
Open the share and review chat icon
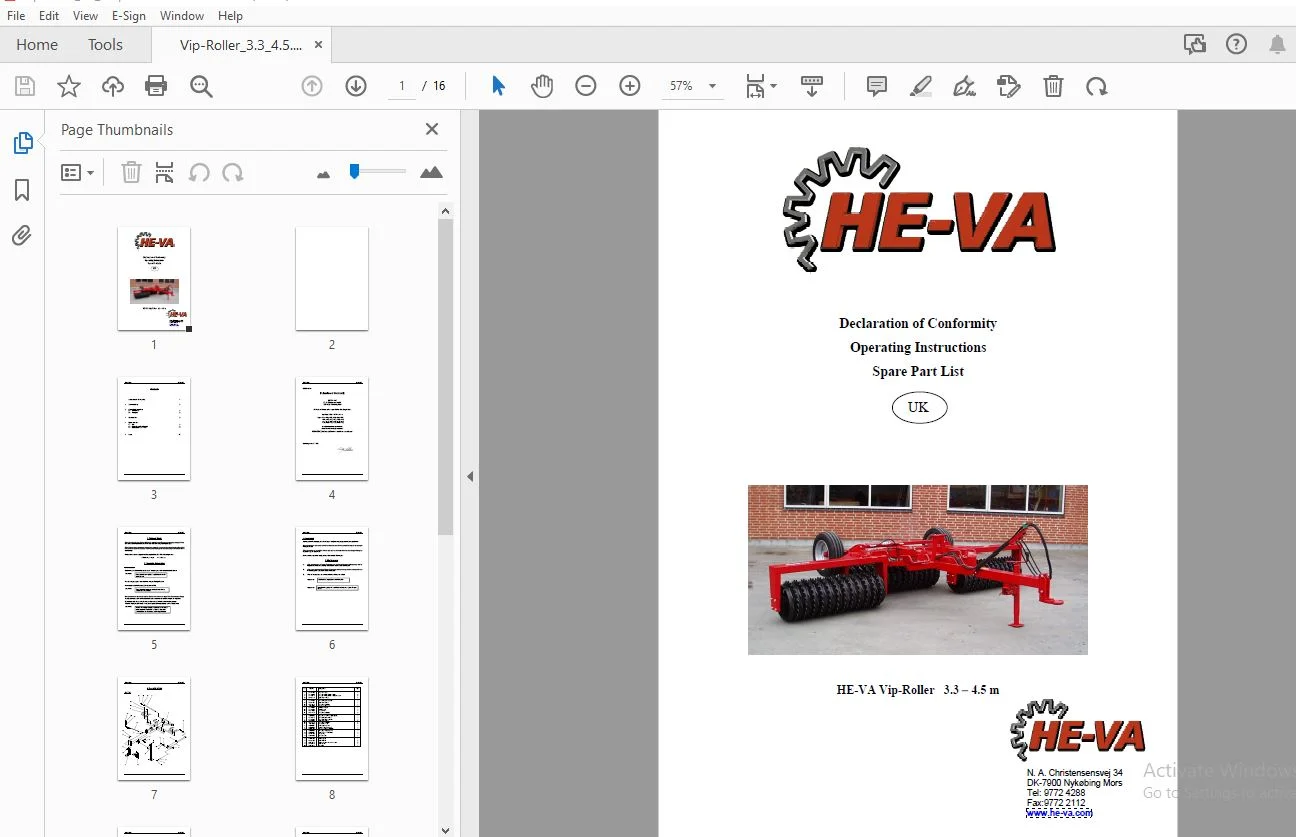[x=1194, y=44]
